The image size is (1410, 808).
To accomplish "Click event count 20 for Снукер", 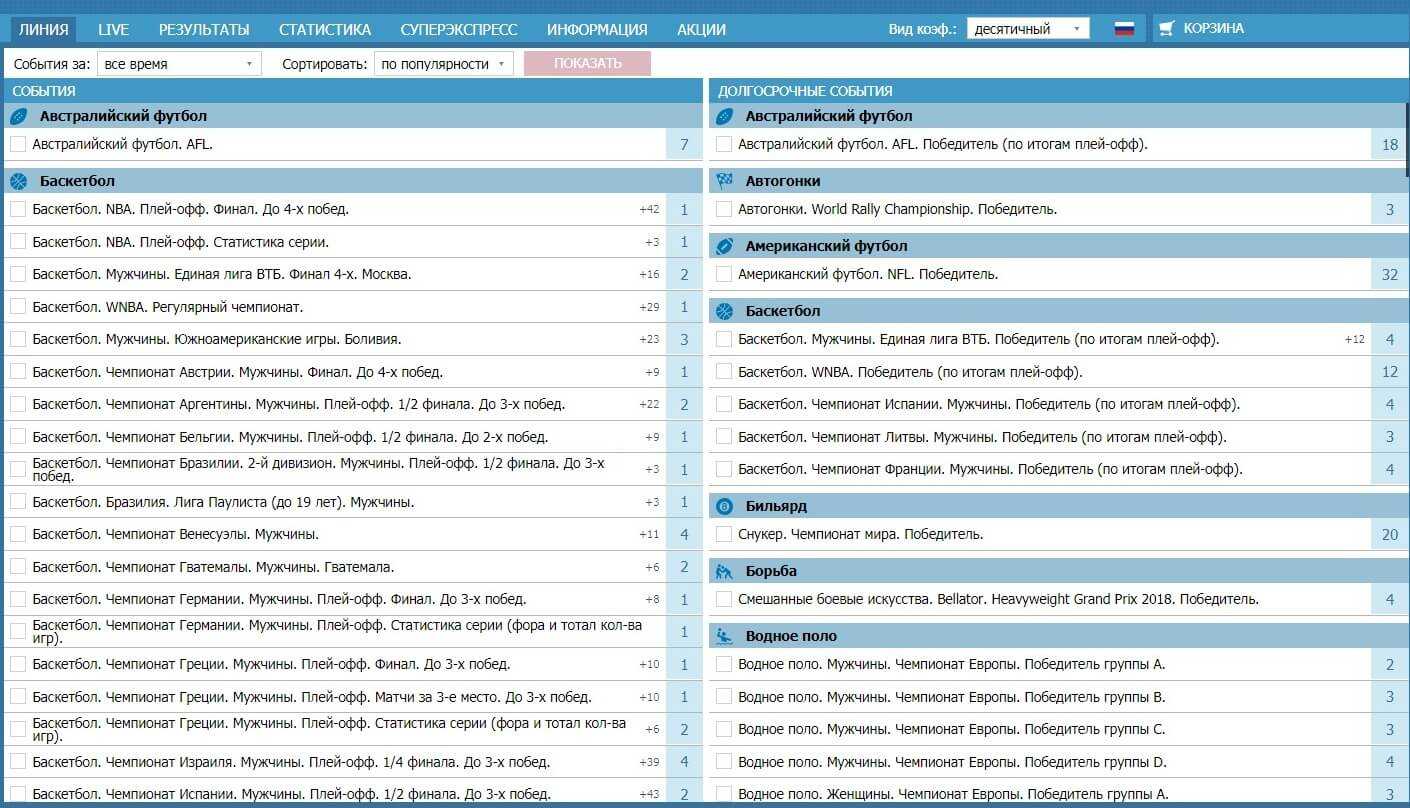I will click(1389, 534).
